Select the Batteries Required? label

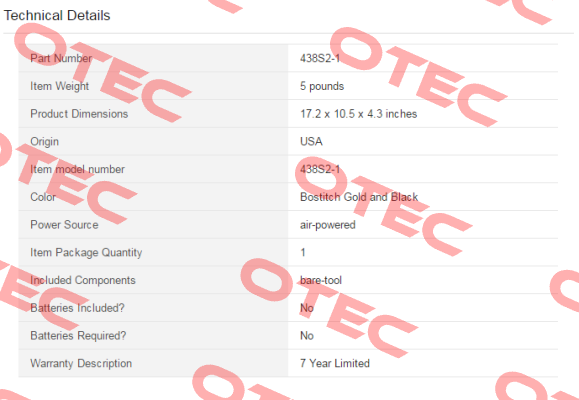click(78, 335)
